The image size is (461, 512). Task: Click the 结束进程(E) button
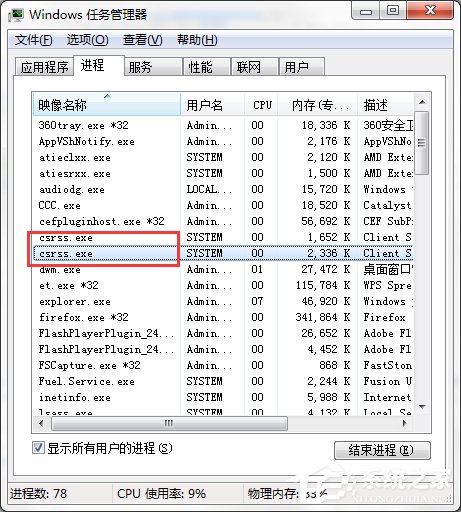382,450
